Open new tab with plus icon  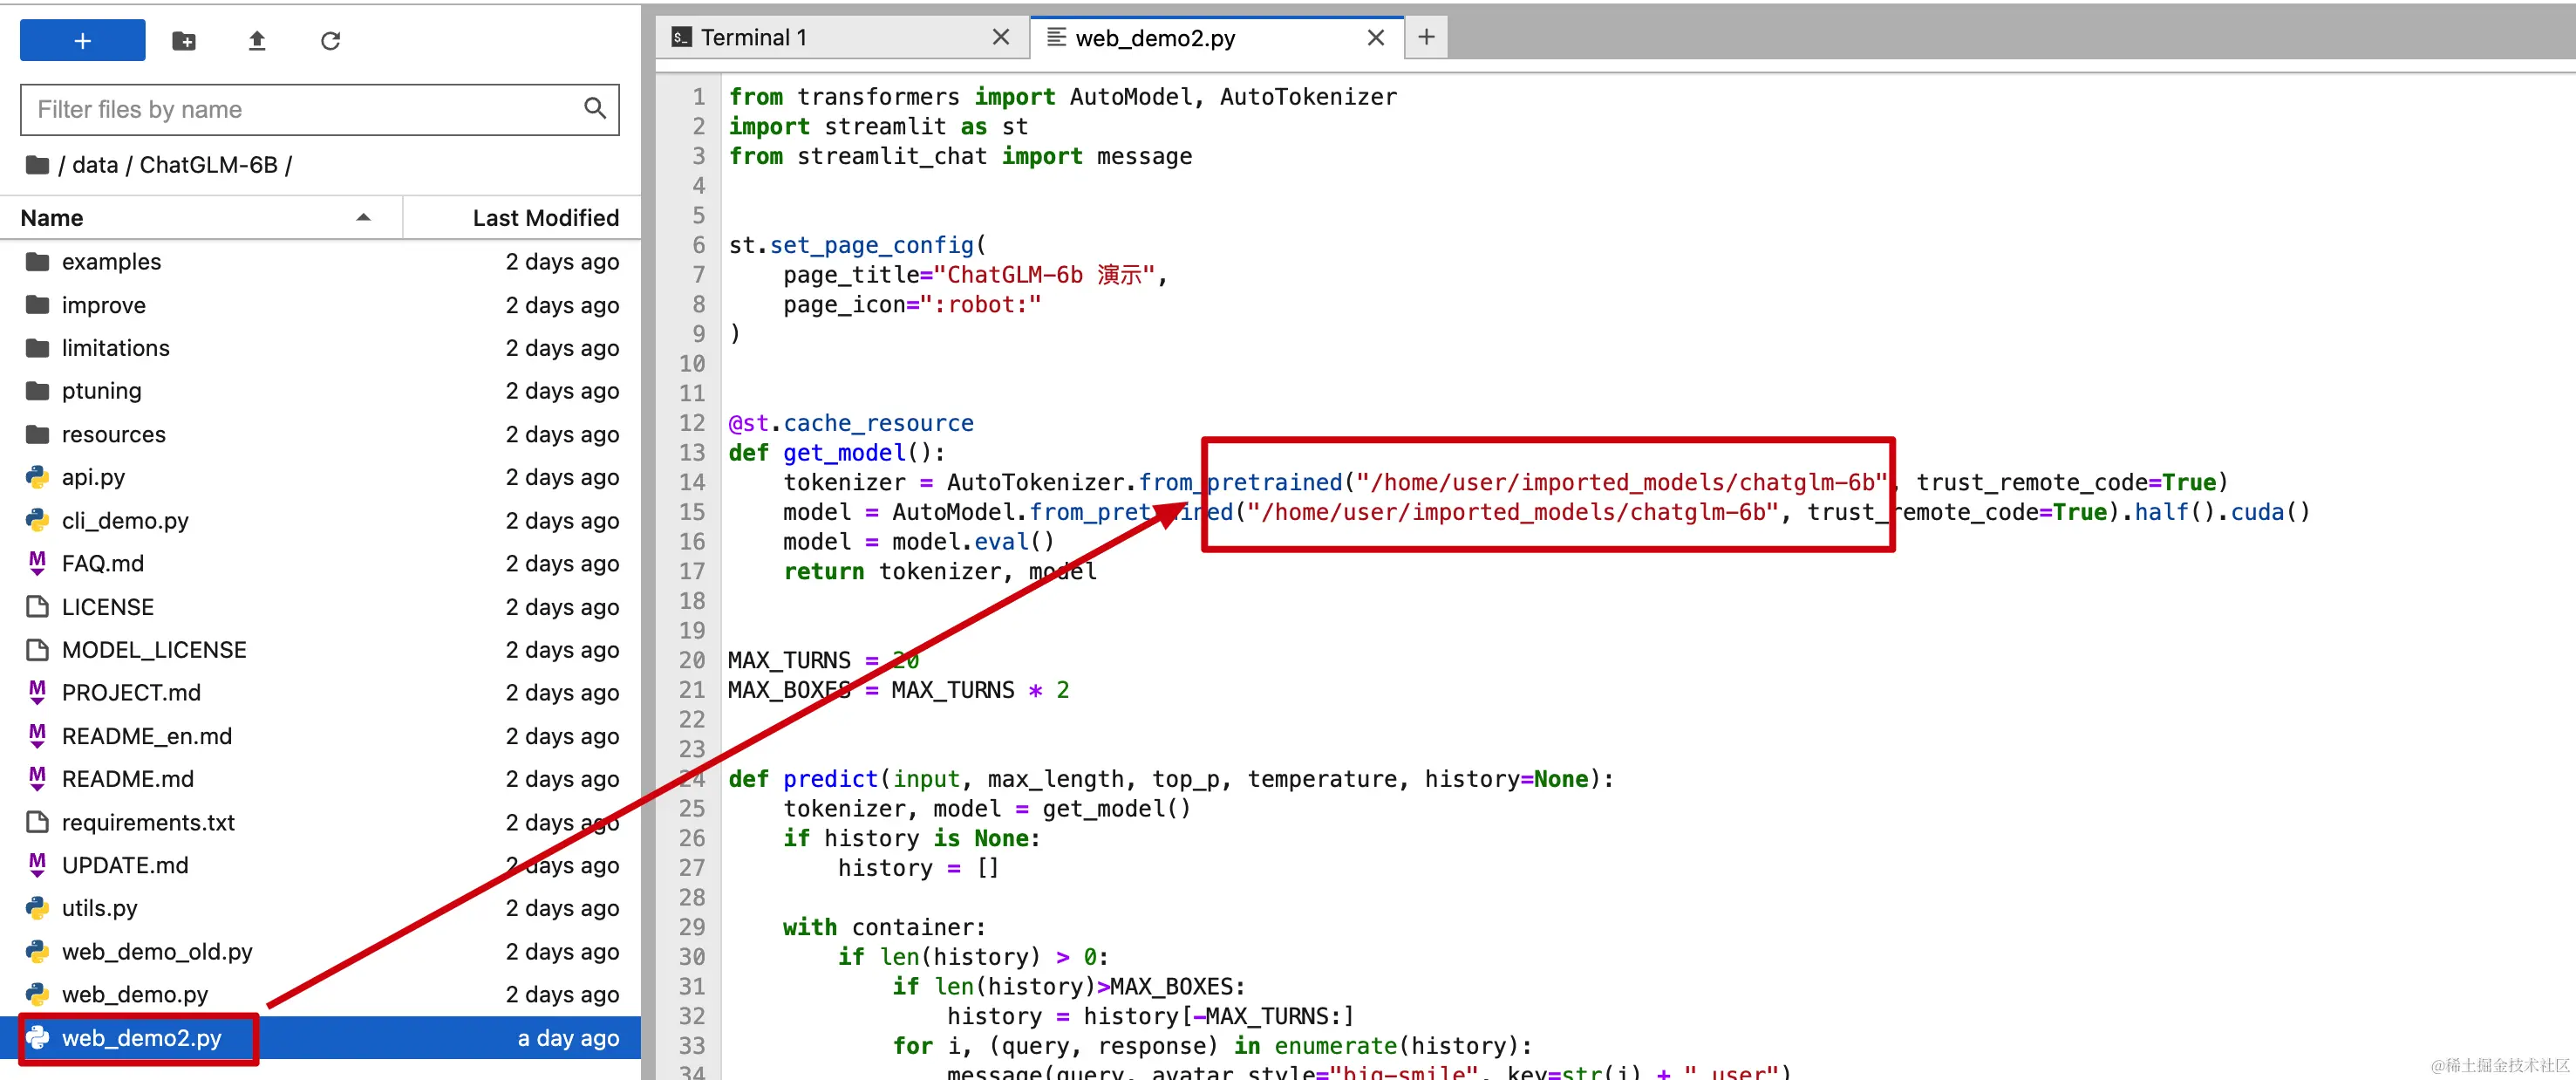click(1426, 38)
